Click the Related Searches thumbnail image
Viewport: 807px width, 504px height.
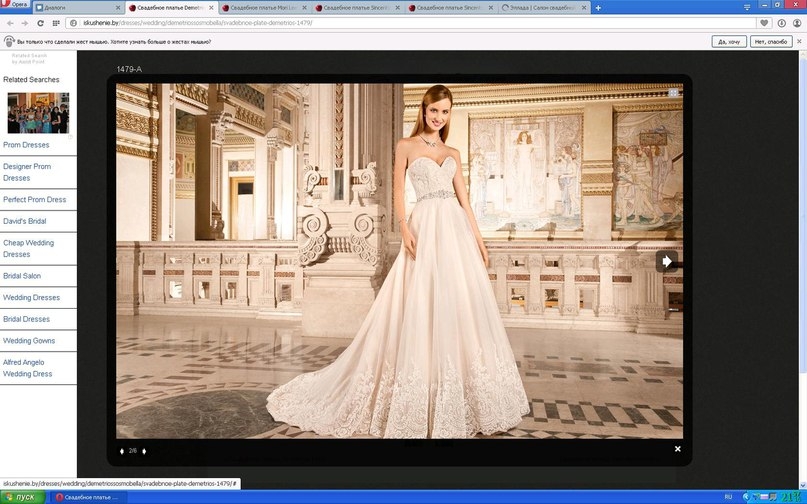38,113
